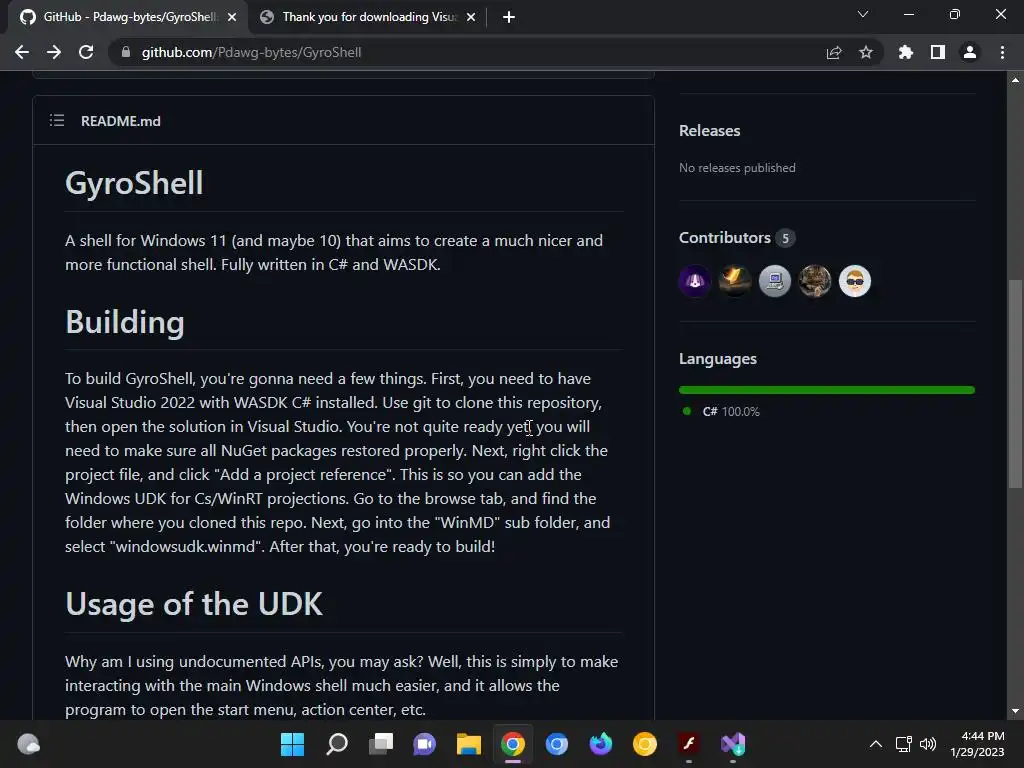The height and width of the screenshot is (768, 1024).
Task: Go forward in browser history
Action: click(54, 52)
